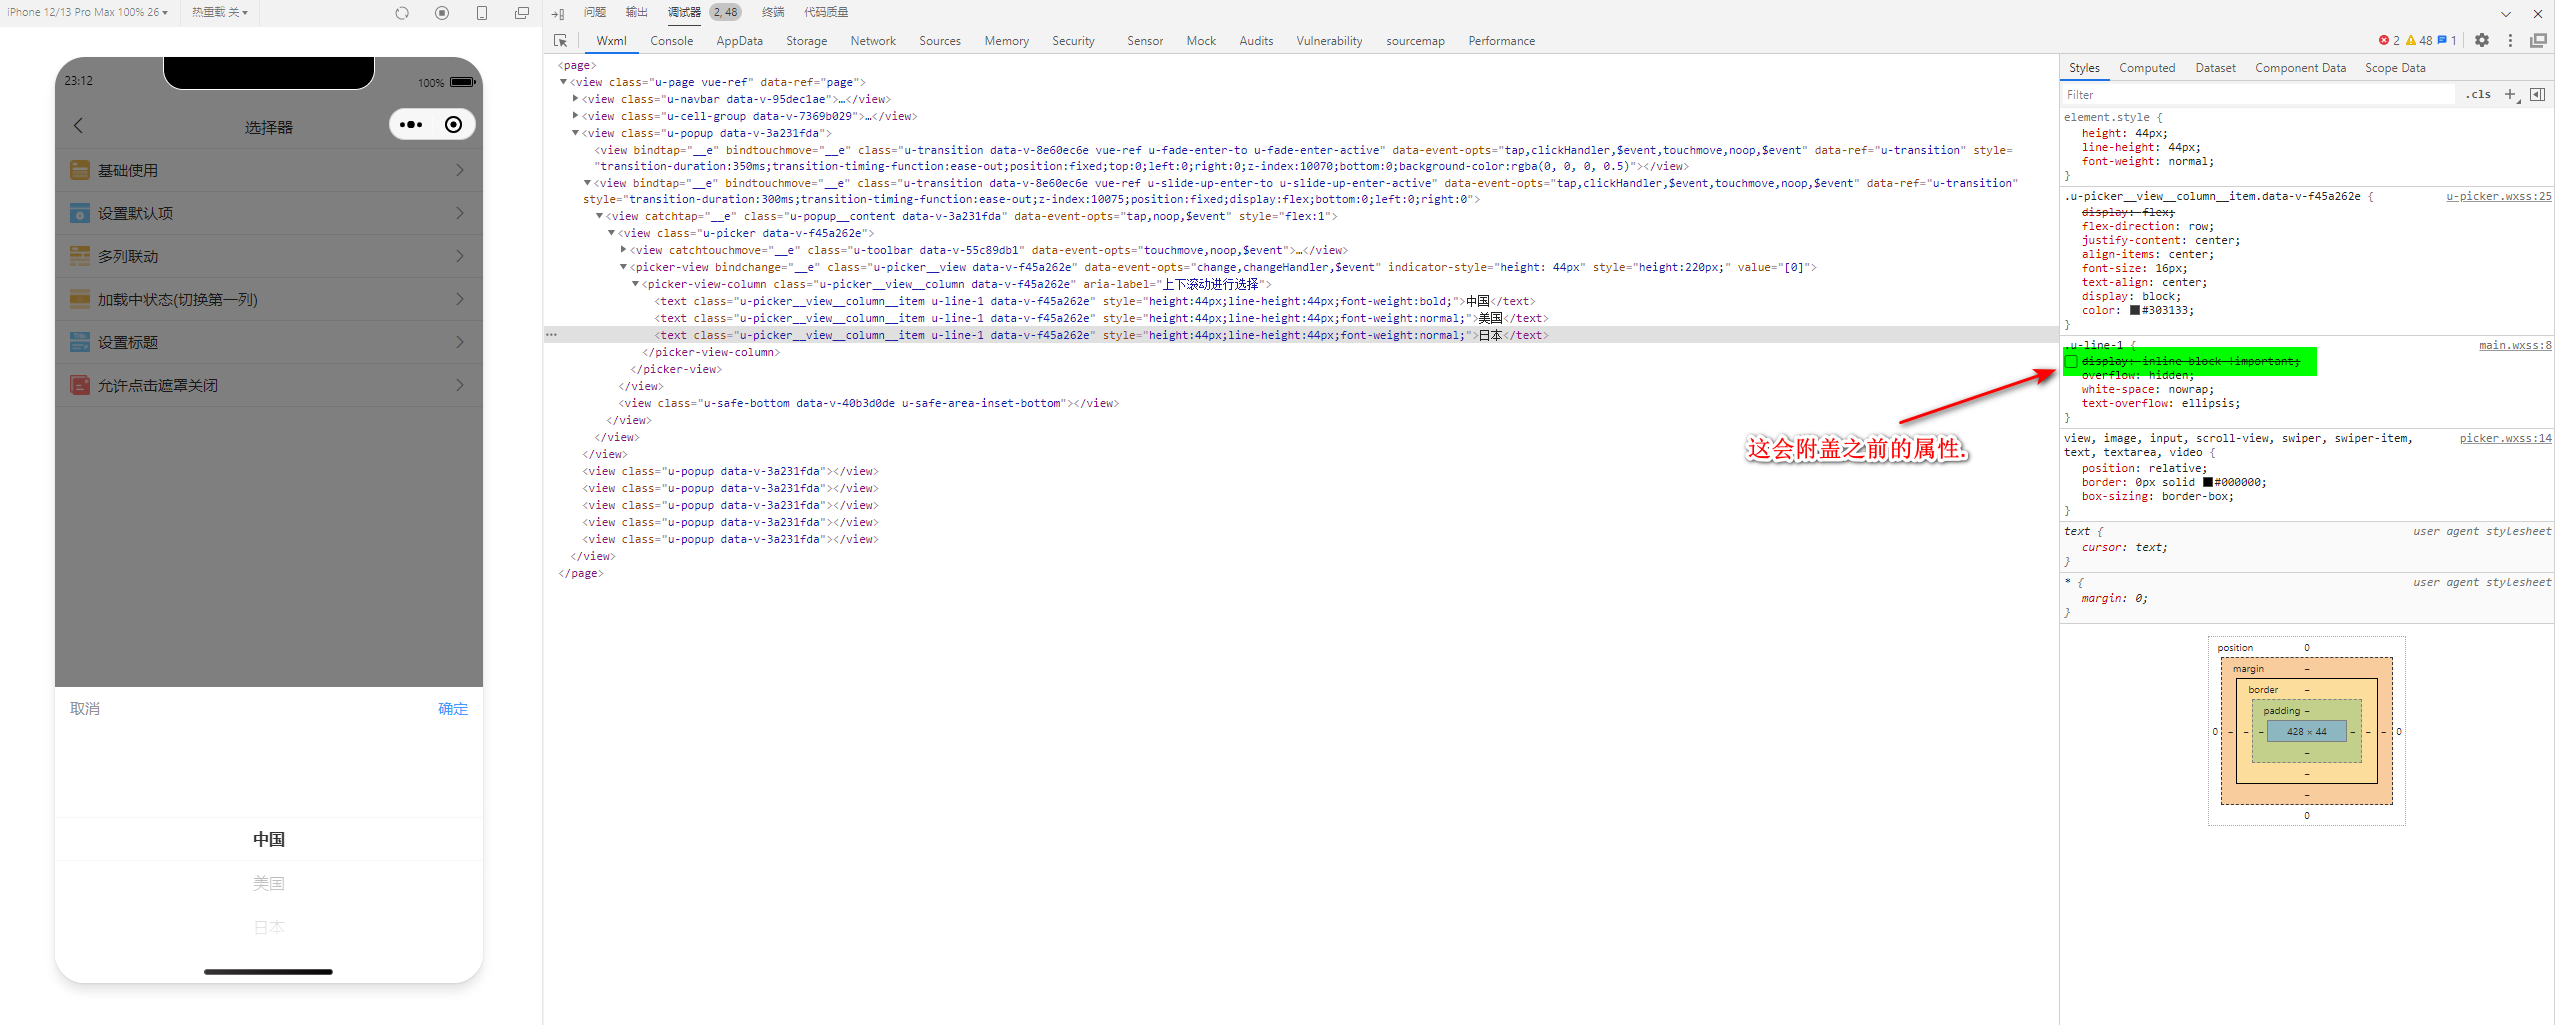Click the #303133 color swatch
Image resolution: width=2555 pixels, height=1025 pixels.
[x=2135, y=310]
